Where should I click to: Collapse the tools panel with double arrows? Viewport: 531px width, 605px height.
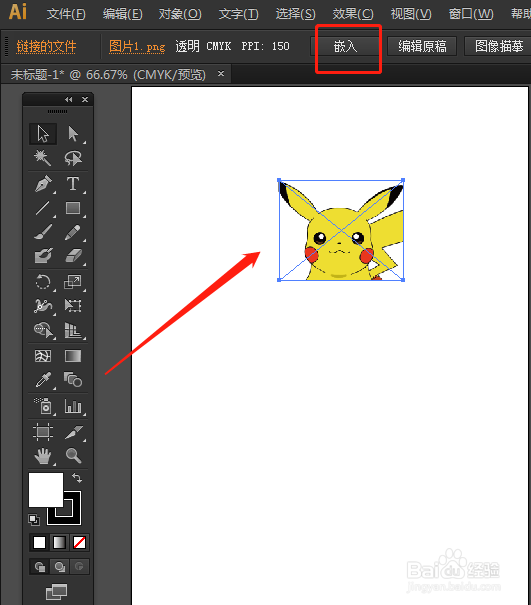[69, 100]
